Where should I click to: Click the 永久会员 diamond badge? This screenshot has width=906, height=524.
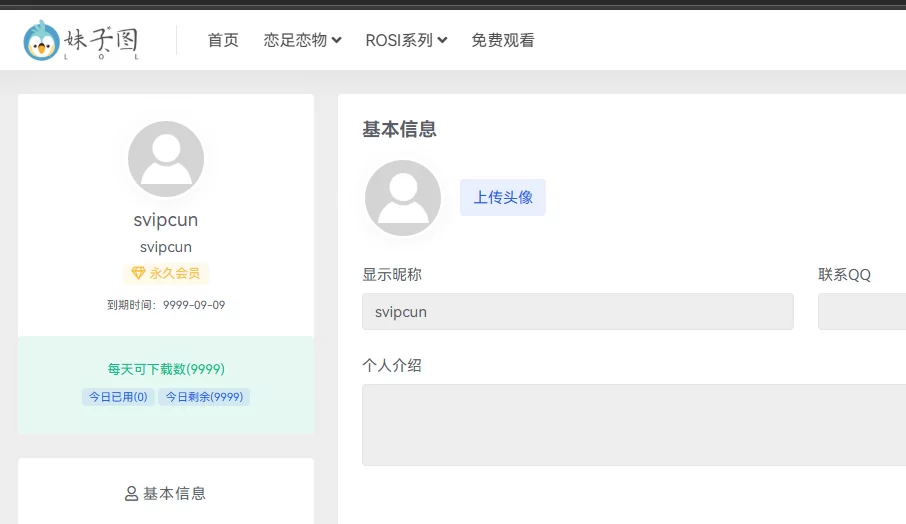coord(166,273)
